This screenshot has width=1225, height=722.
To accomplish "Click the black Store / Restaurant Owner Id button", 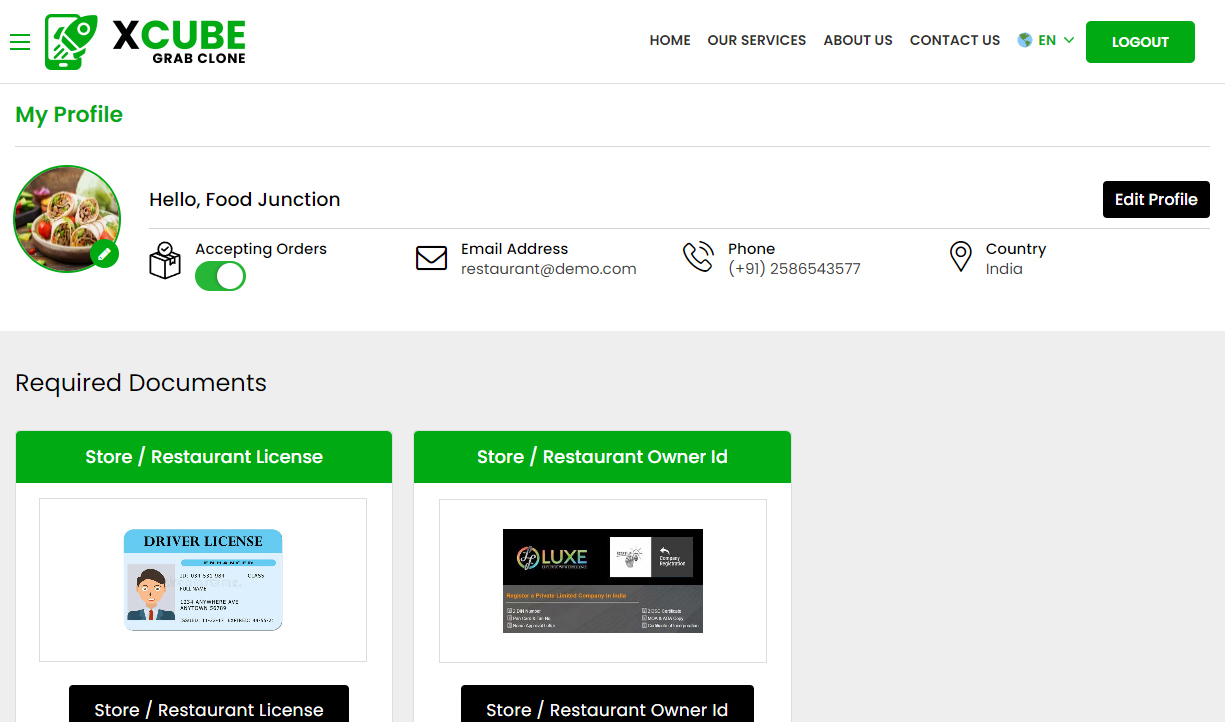I will [607, 708].
